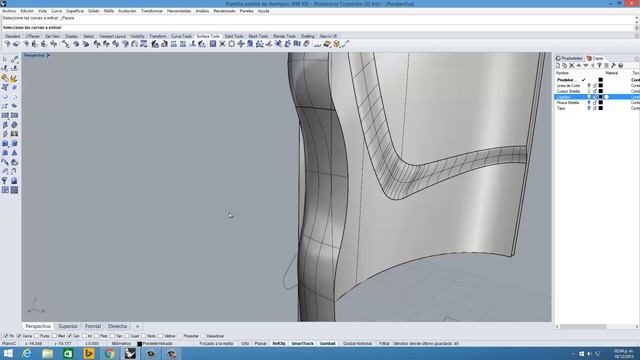Open the Derecha viewport tab
This screenshot has width=640, height=360.
tap(118, 327)
